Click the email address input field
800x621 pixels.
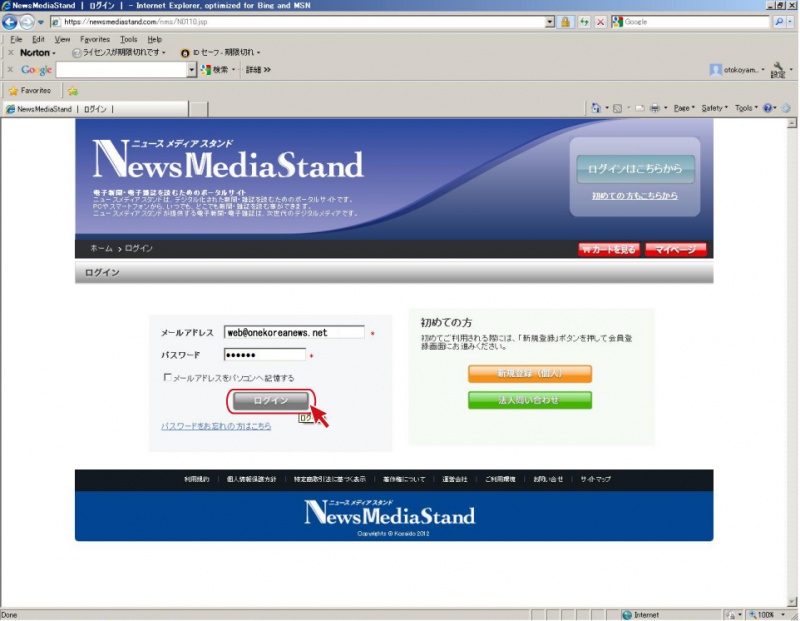click(x=294, y=333)
